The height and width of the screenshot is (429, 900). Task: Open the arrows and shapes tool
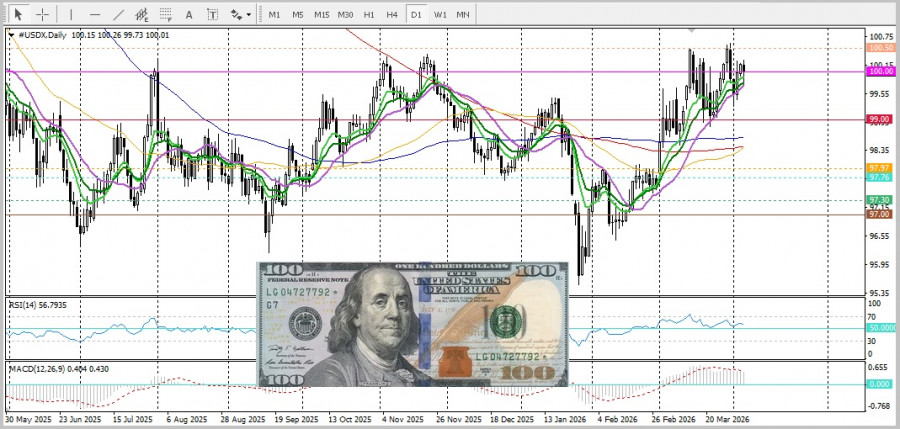236,15
